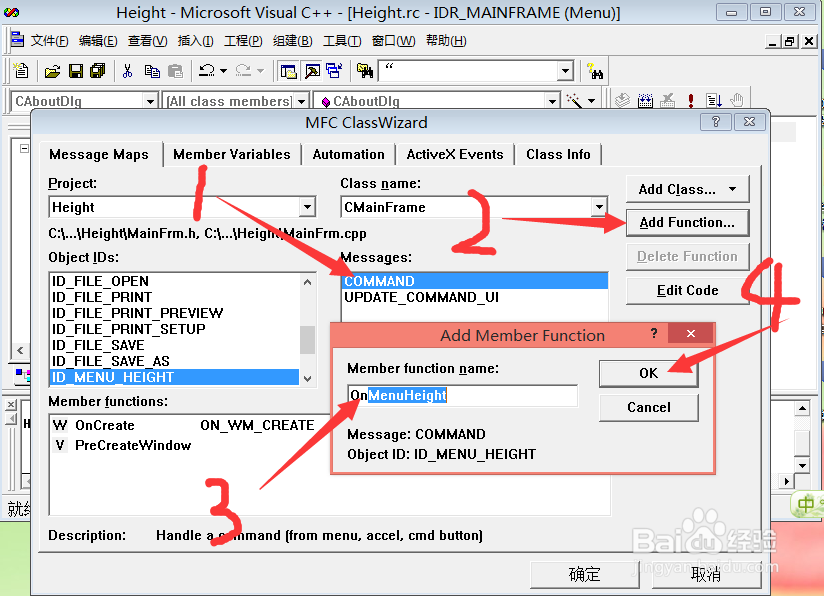Screen dimensions: 824x596
Task: Open the Class name CMainFrame dropdown
Action: coord(599,207)
